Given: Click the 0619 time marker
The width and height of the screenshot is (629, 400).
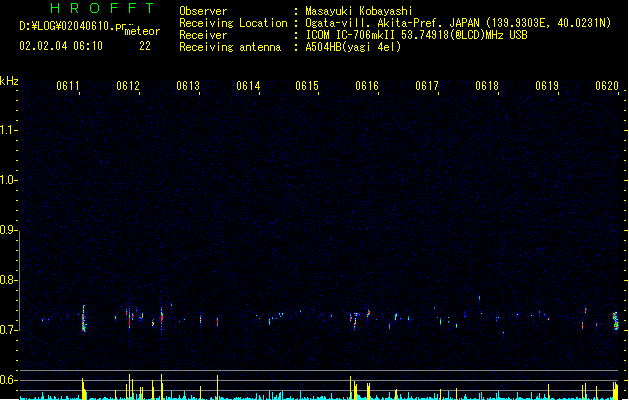Looking at the screenshot, I should (x=547, y=85).
